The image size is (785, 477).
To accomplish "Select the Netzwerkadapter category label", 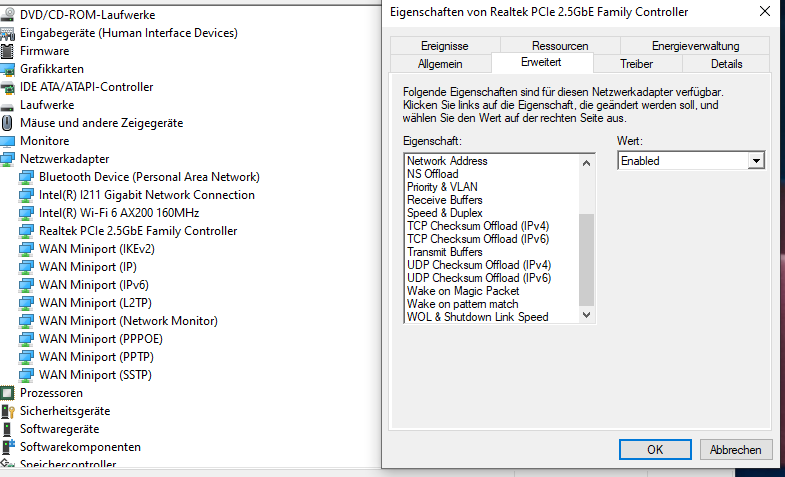I will (x=65, y=159).
